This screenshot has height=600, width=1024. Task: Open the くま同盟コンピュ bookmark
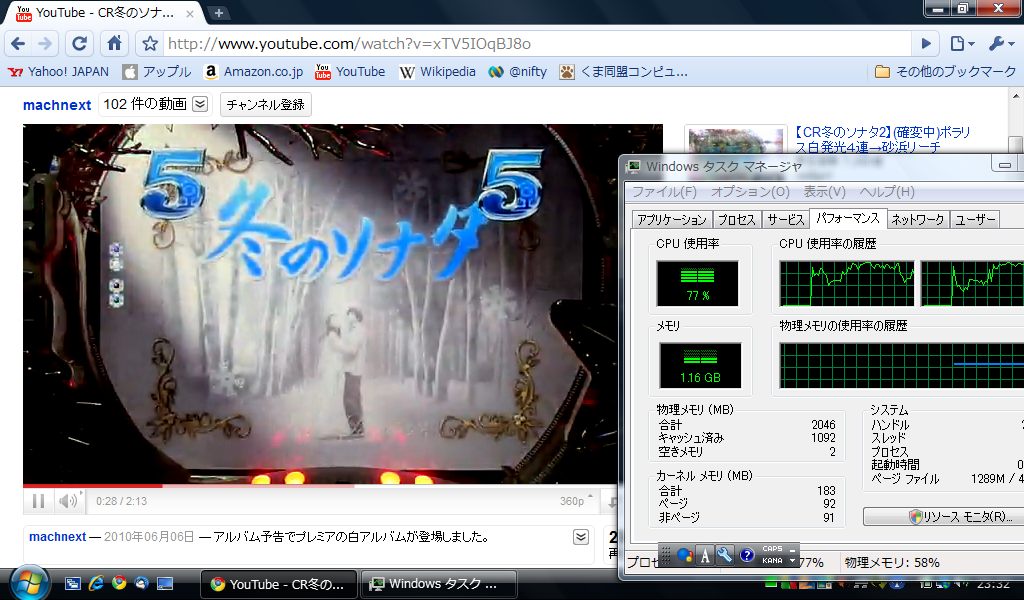624,72
